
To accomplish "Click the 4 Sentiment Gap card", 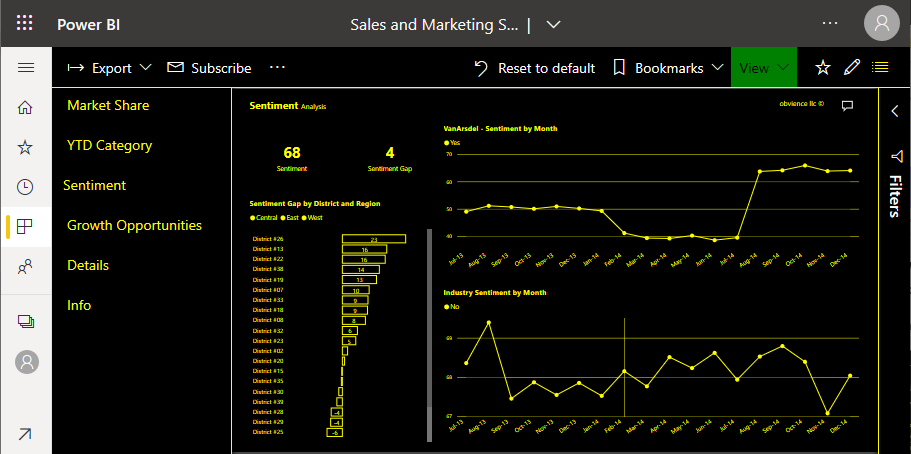I will [390, 159].
